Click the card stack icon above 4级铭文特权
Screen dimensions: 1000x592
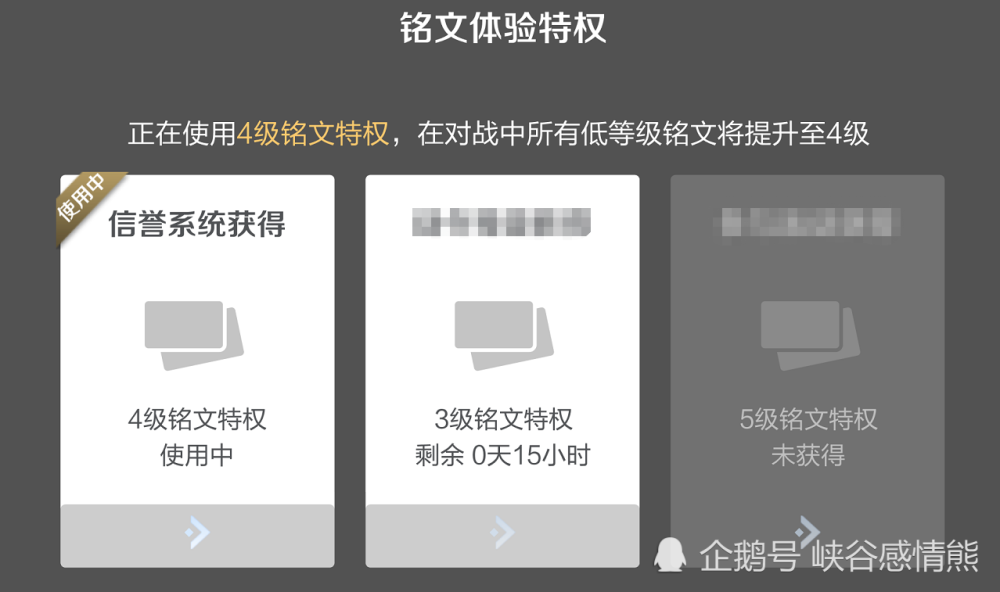(194, 336)
